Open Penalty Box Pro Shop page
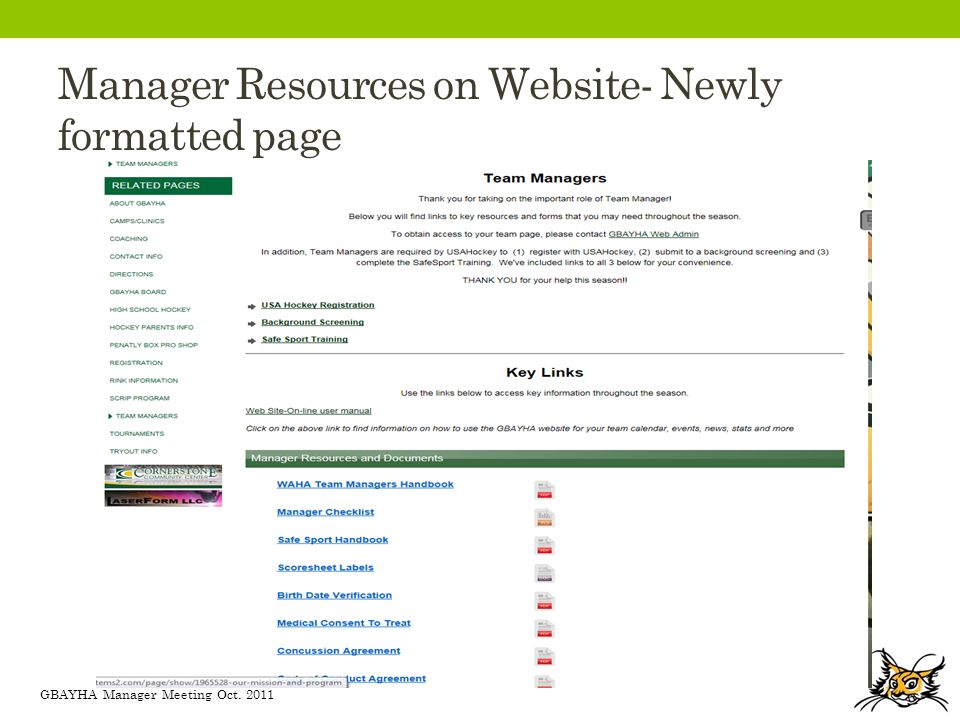This screenshot has width=960, height=720. click(x=154, y=345)
